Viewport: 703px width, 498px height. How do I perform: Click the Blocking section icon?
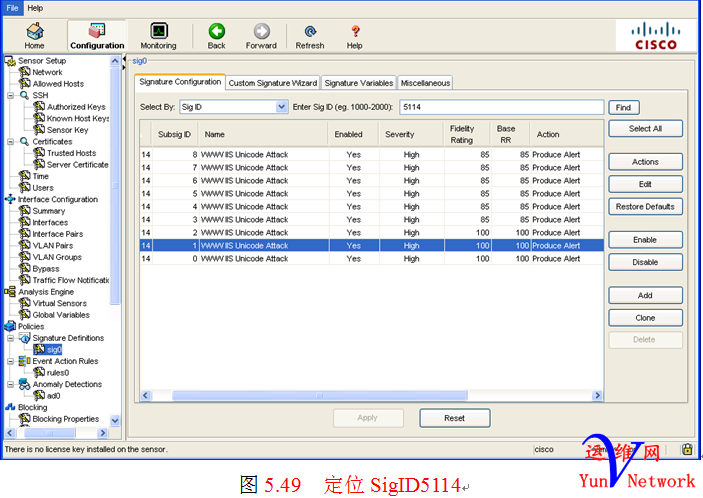pyautogui.click(x=10, y=407)
